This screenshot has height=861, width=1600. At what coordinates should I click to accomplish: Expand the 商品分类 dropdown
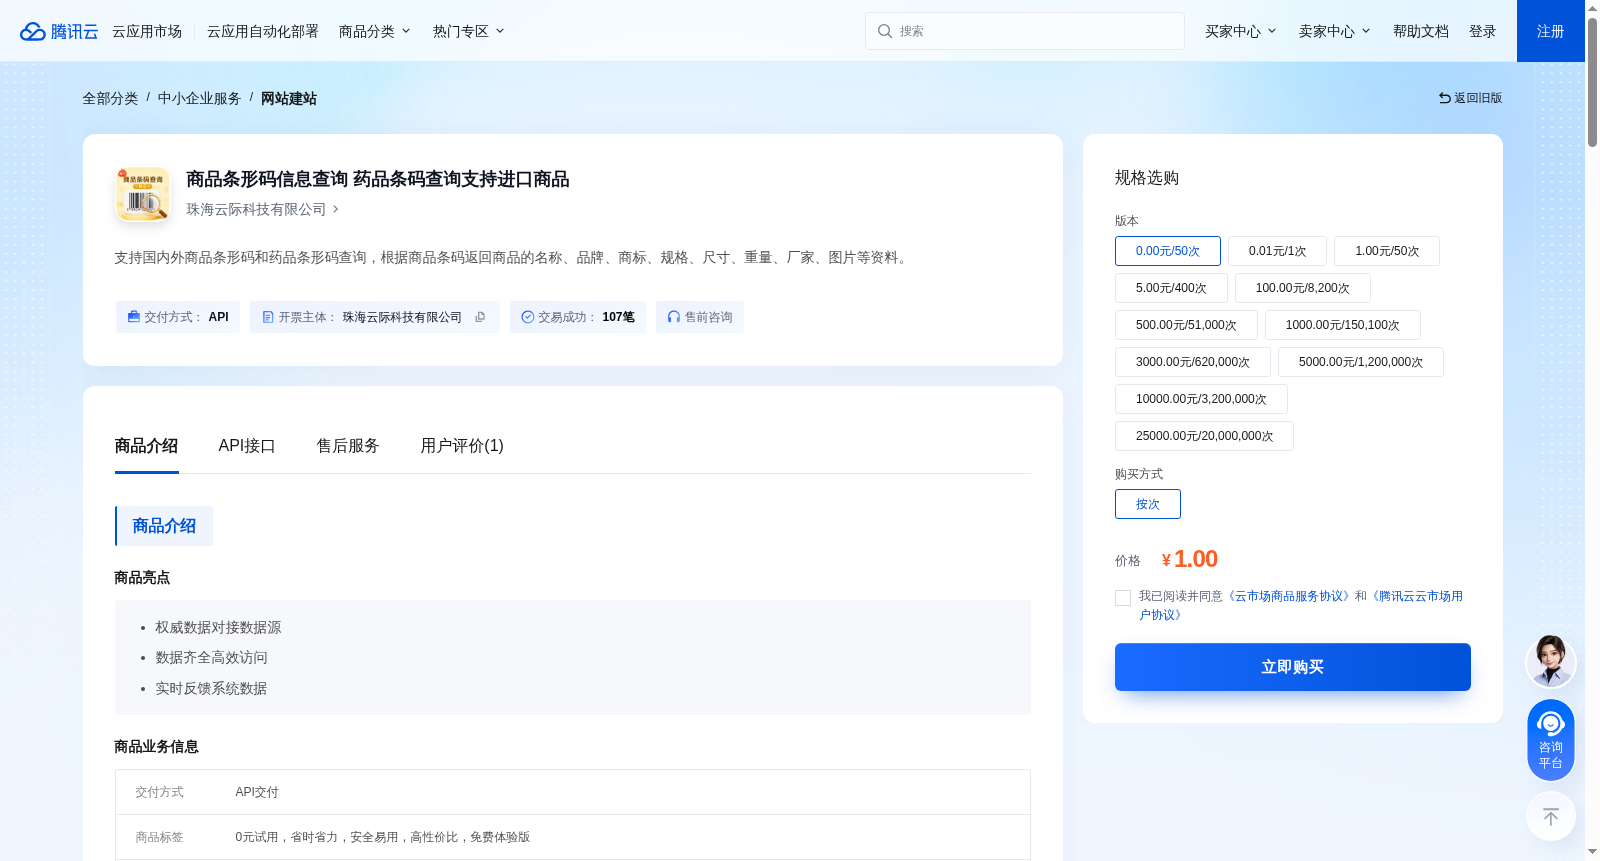point(375,31)
